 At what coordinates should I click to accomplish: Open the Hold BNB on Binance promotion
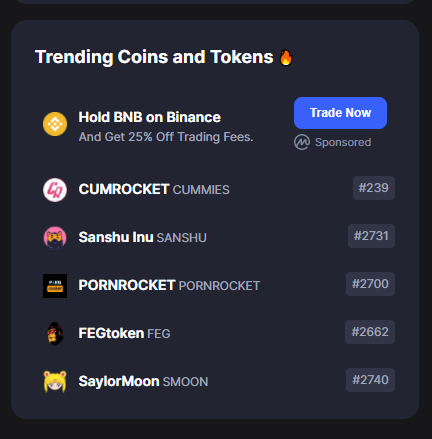(150, 117)
